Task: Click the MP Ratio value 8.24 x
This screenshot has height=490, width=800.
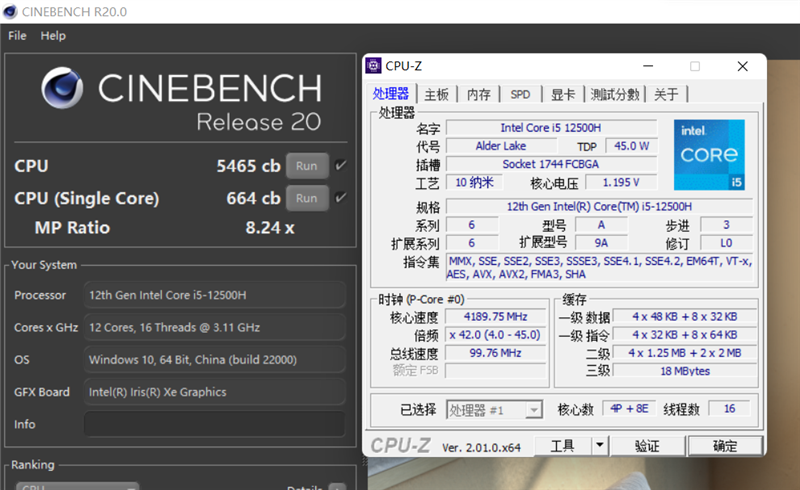Action: [270, 228]
